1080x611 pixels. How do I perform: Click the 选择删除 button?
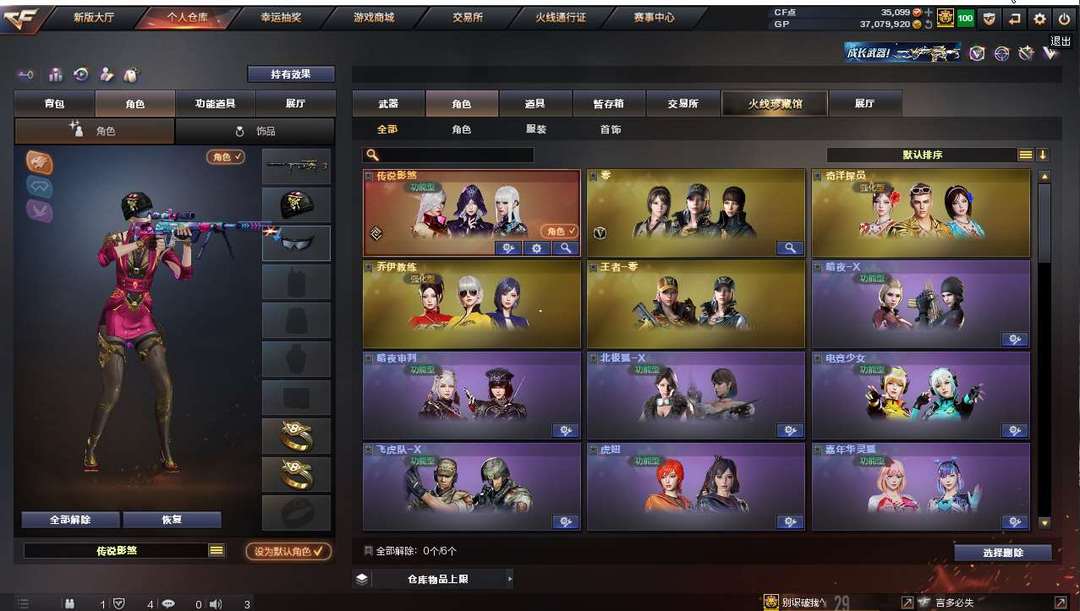pyautogui.click(x=1003, y=552)
